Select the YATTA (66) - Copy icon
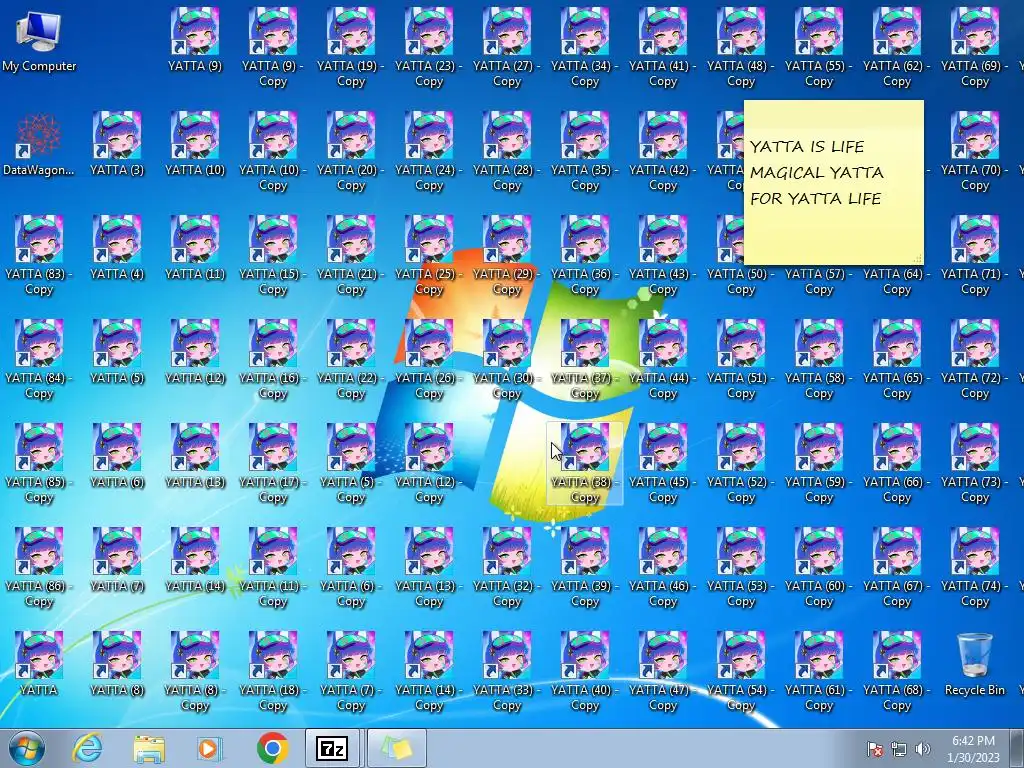Viewport: 1024px width, 768px height. click(897, 463)
